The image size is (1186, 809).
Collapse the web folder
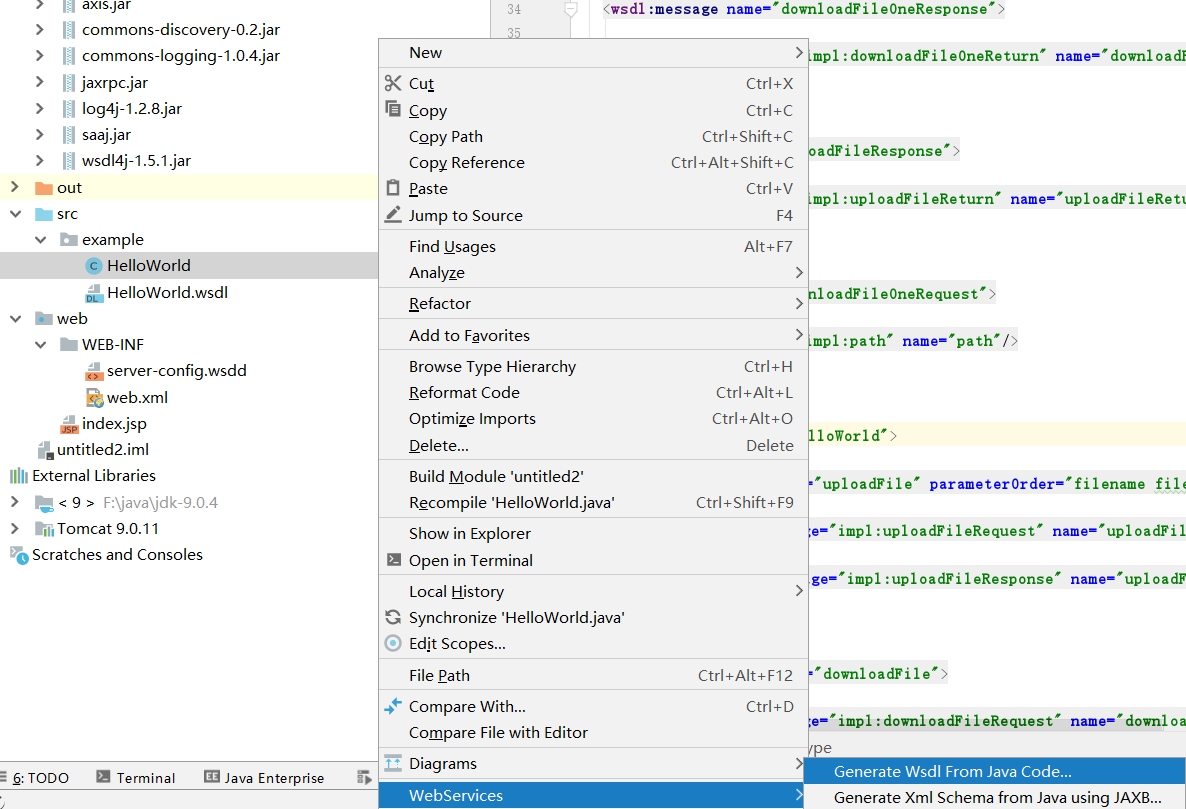pyautogui.click(x=15, y=319)
